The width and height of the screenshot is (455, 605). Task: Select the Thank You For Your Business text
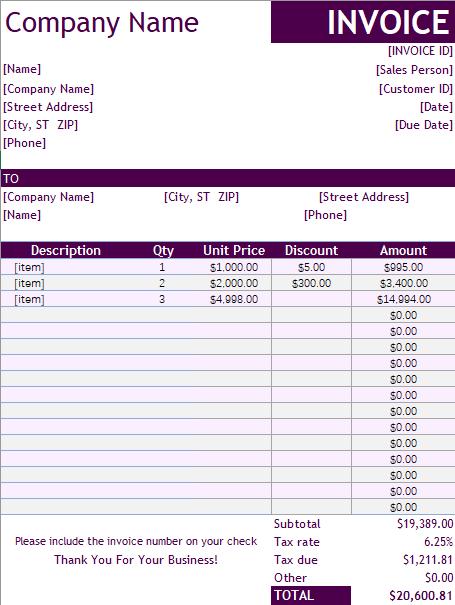[x=136, y=560]
